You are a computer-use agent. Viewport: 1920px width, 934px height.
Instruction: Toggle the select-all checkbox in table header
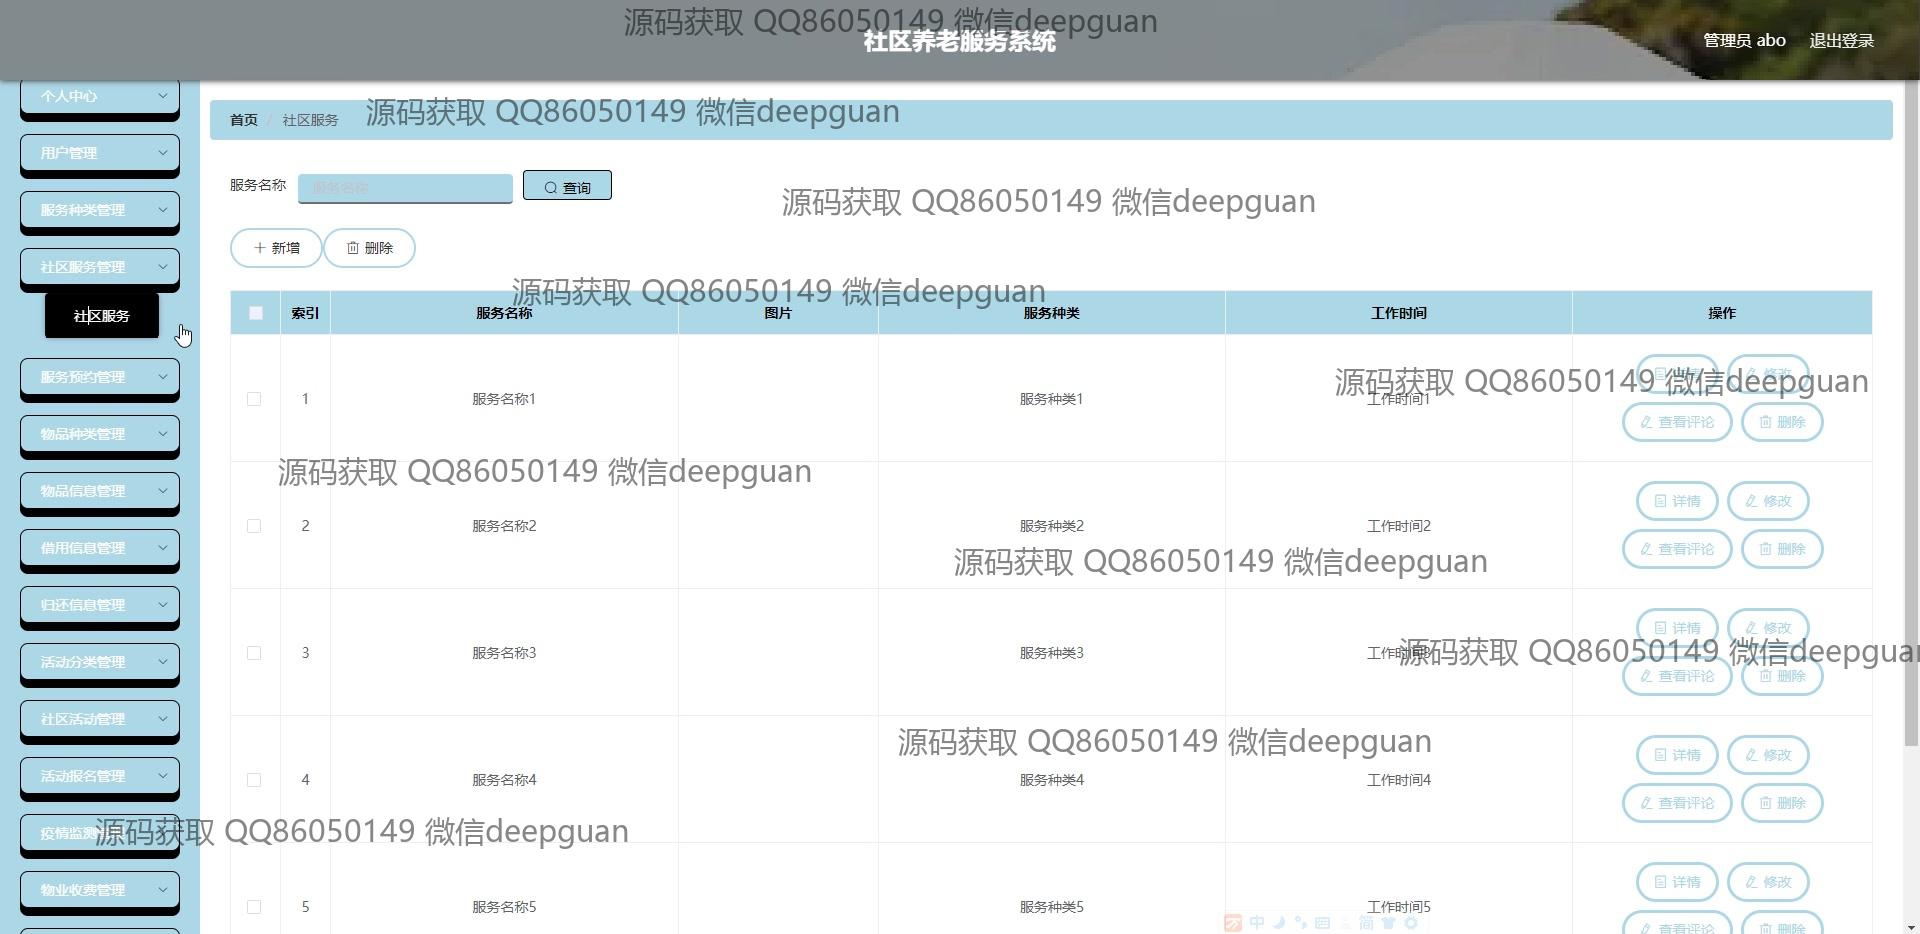pos(256,313)
